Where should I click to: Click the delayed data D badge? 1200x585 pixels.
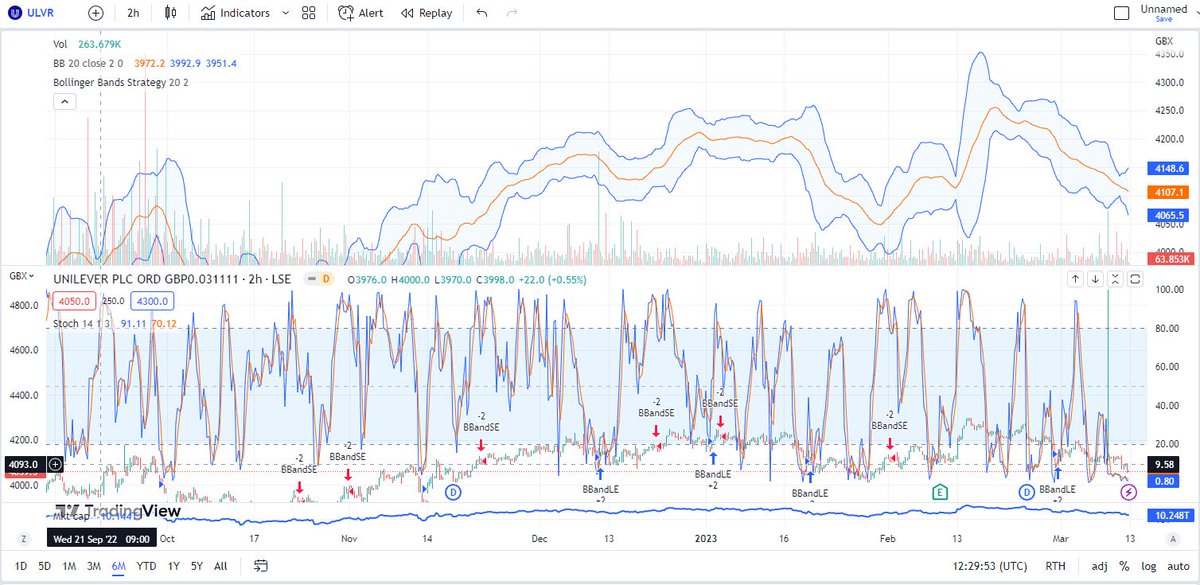pos(325,279)
